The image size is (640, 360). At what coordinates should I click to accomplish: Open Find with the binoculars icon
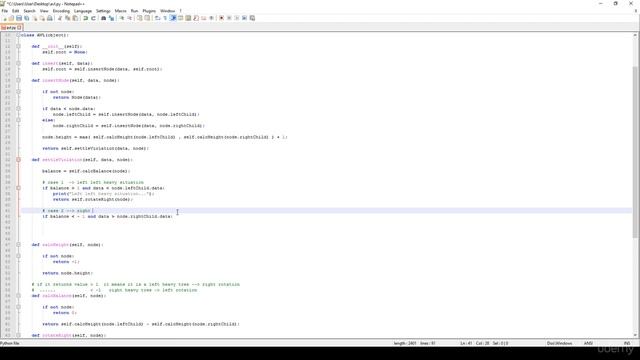(104, 18)
